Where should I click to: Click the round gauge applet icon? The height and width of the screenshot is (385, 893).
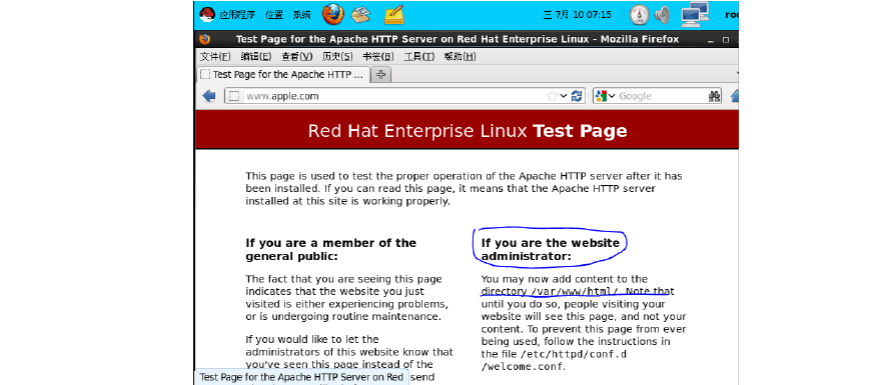point(640,15)
